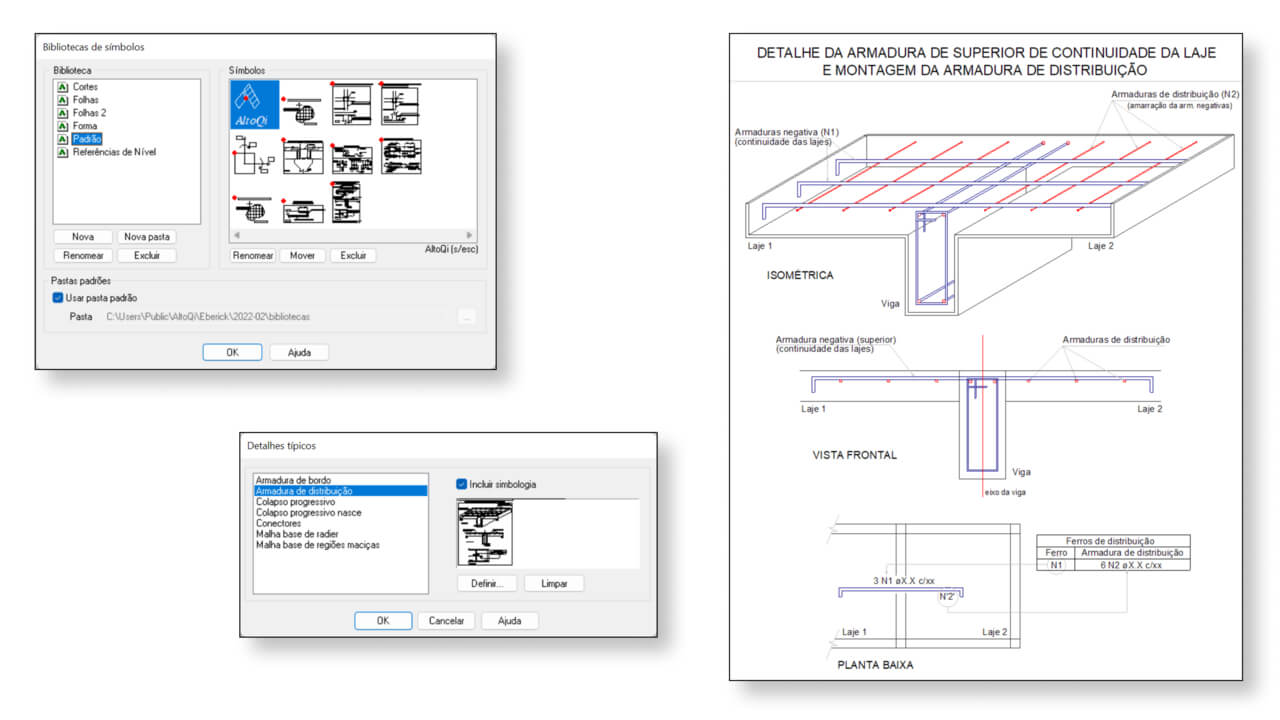Click the icon beside Folhas 2 library
This screenshot has height=720, width=1280.
(x=64, y=113)
